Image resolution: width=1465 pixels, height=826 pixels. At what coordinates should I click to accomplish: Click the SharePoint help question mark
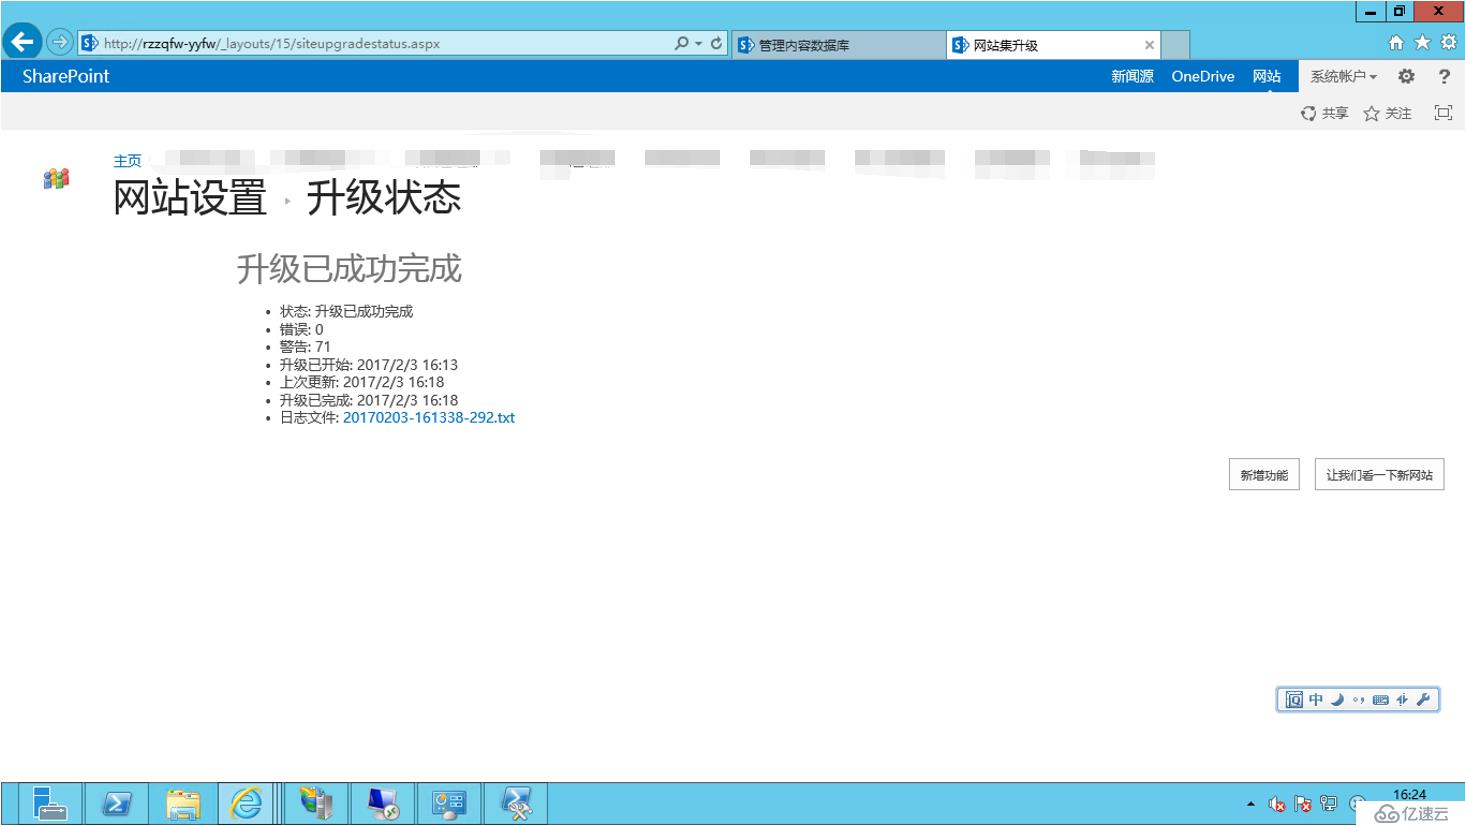pos(1444,76)
